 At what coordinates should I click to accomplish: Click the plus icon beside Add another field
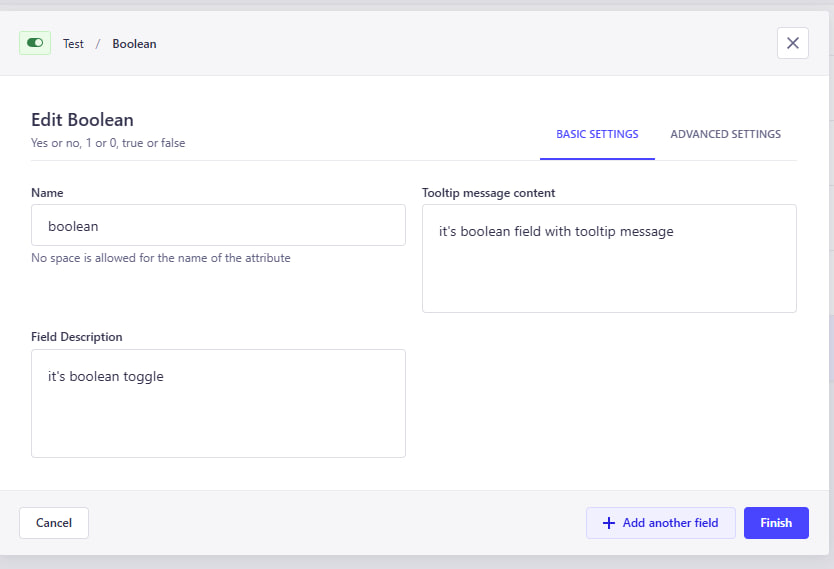click(609, 523)
